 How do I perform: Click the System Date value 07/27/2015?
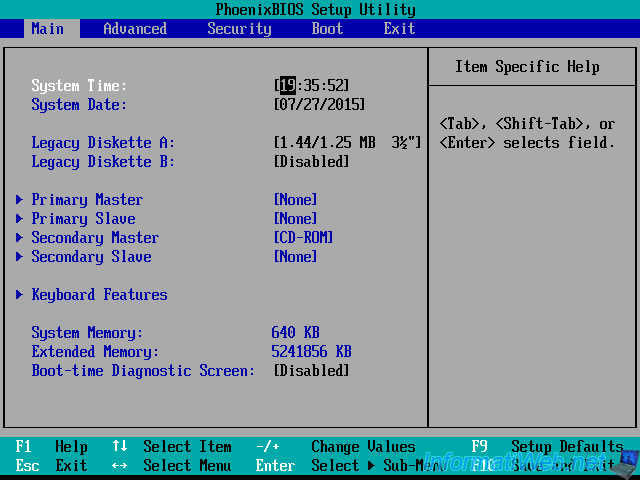pos(319,104)
